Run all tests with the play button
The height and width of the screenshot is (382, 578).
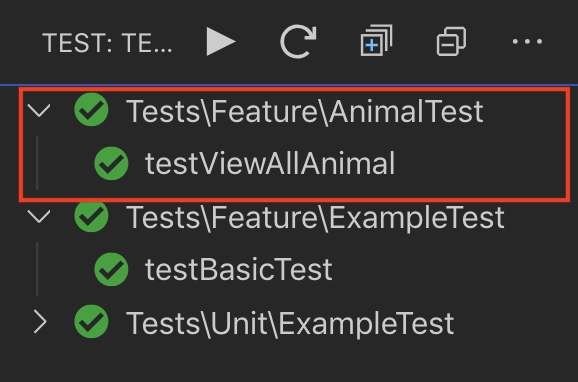tap(220, 41)
